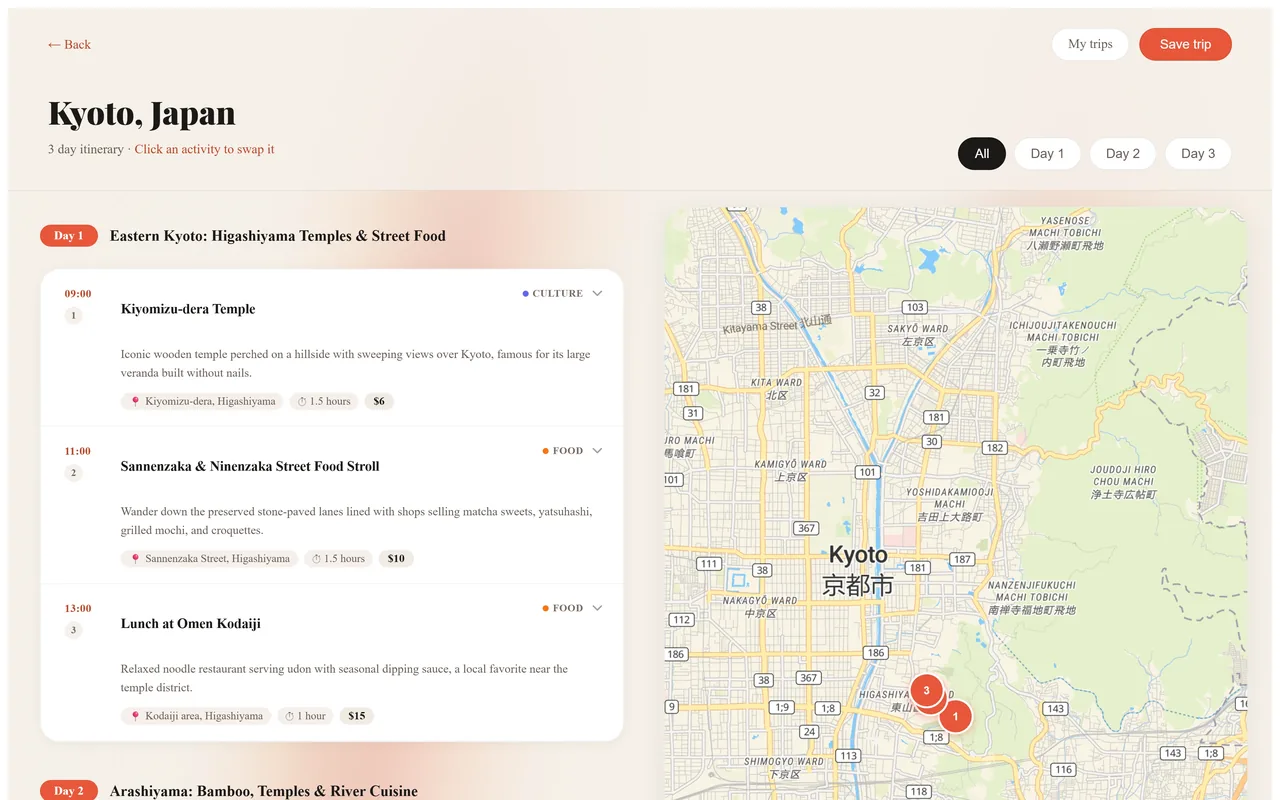This screenshot has width=1280, height=800.
Task: Filter the itinerary to Day 1
Action: [1047, 154]
